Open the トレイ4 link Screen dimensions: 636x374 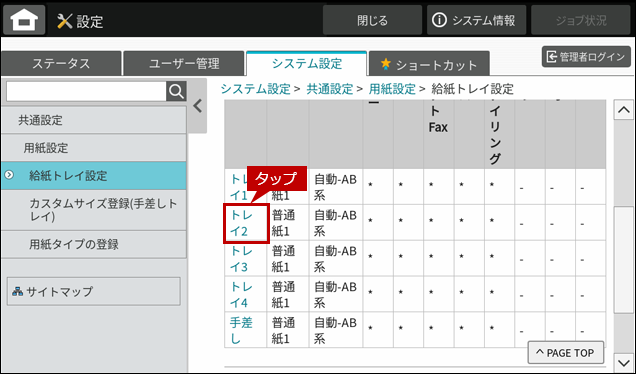[x=241, y=294]
